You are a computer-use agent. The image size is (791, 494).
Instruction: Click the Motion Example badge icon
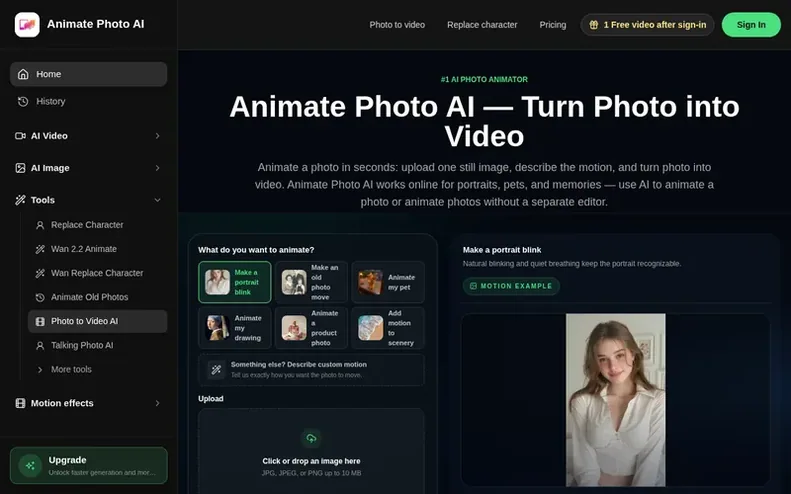click(473, 286)
